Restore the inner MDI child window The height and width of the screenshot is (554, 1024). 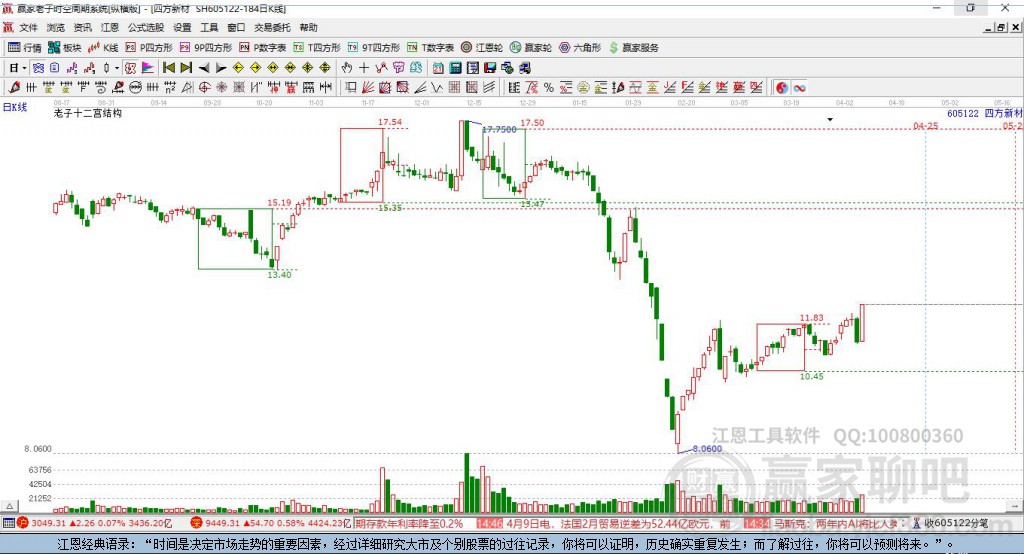pyautogui.click(x=1001, y=27)
